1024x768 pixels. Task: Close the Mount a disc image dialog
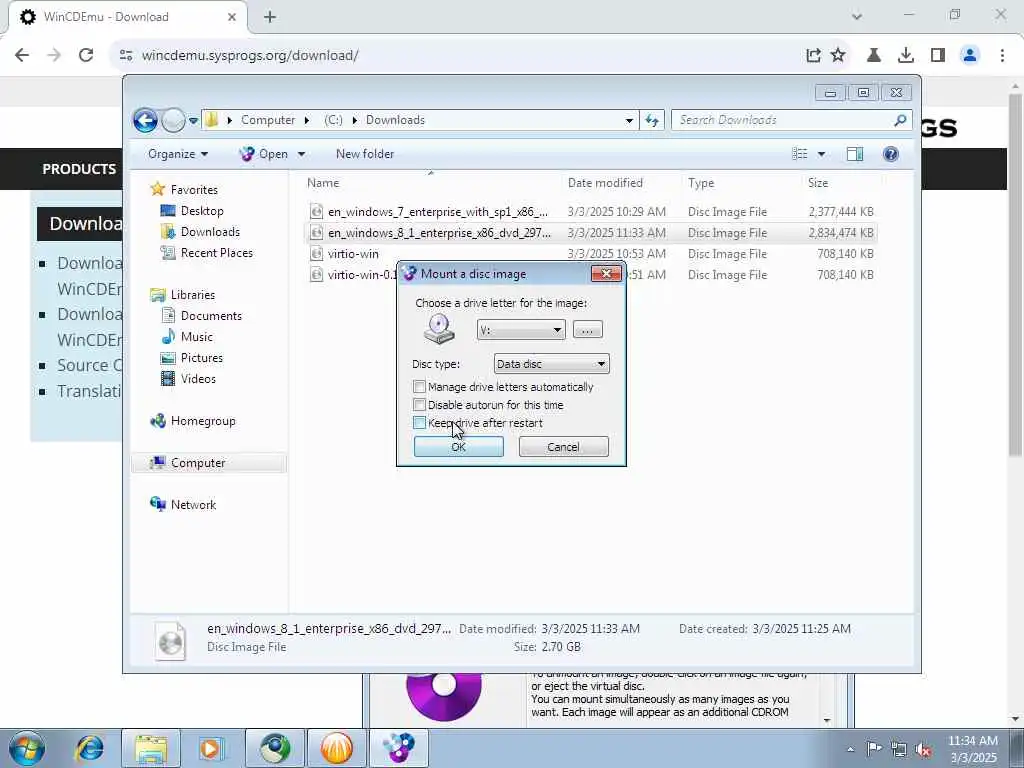coord(605,274)
